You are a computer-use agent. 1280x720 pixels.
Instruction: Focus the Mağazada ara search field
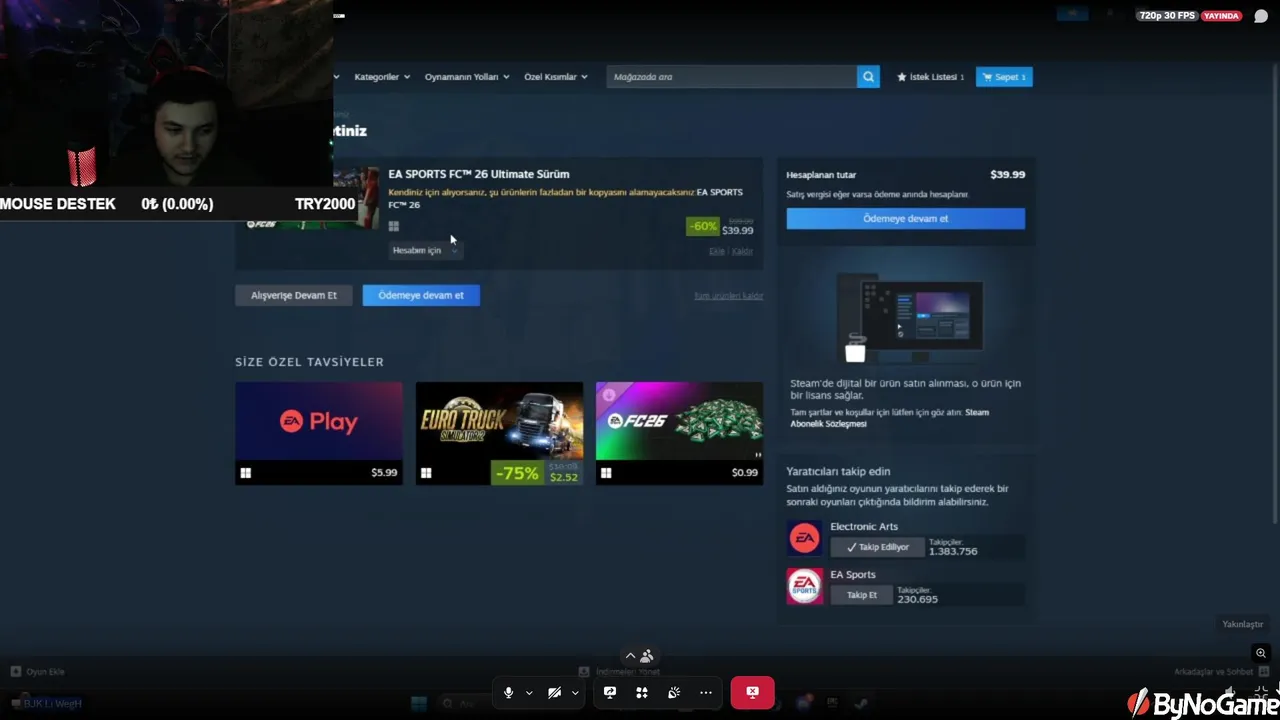pyautogui.click(x=731, y=77)
